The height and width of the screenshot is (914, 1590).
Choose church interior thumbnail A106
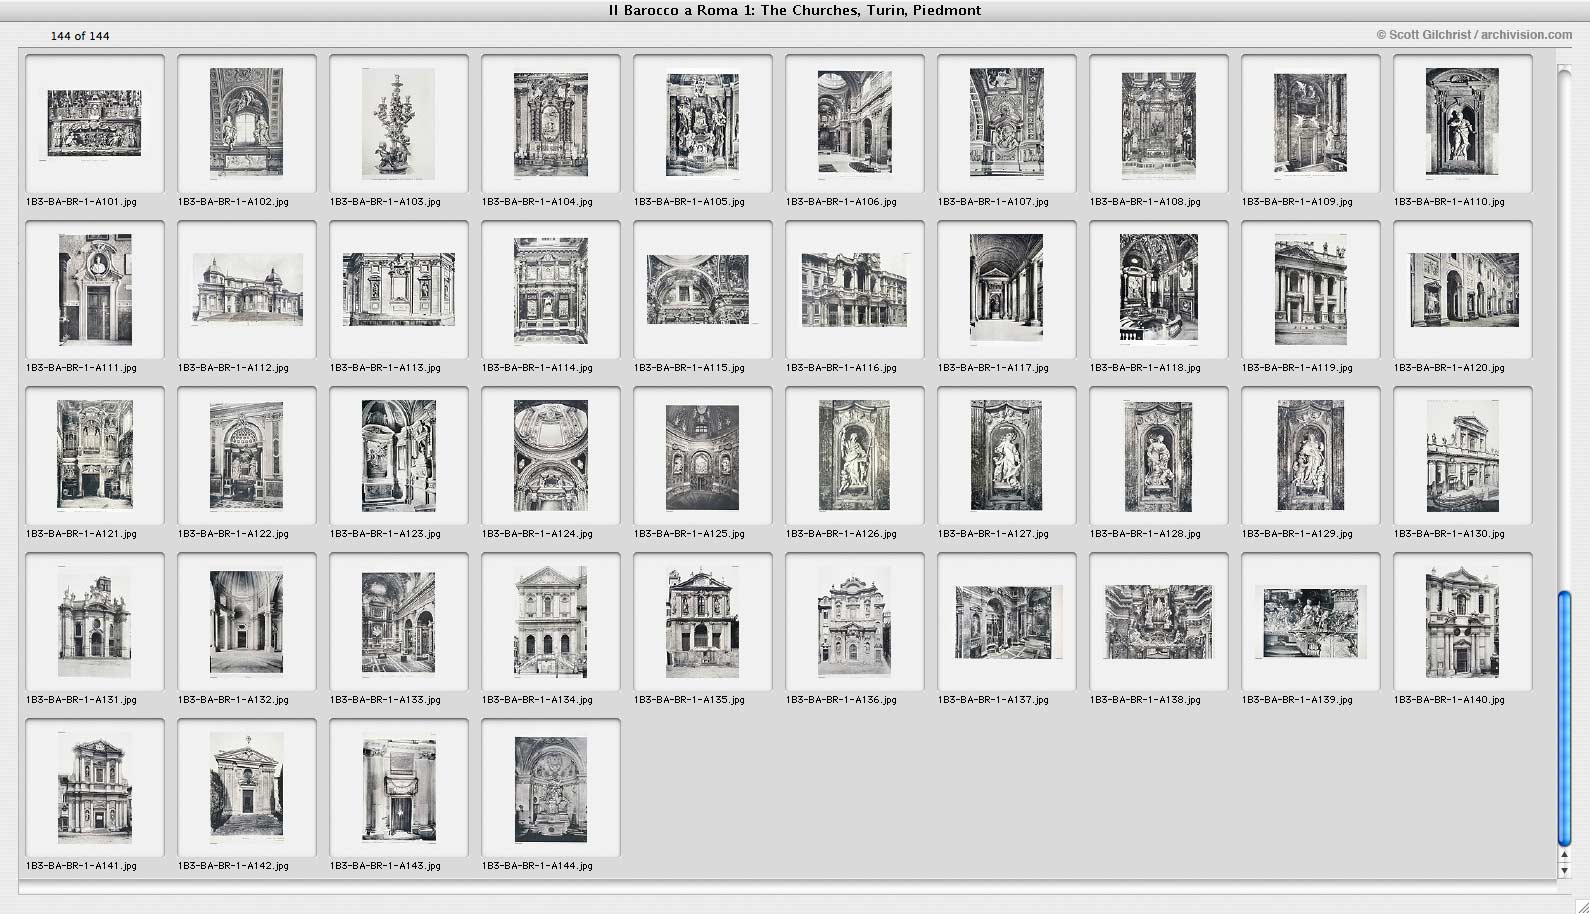[x=855, y=123]
